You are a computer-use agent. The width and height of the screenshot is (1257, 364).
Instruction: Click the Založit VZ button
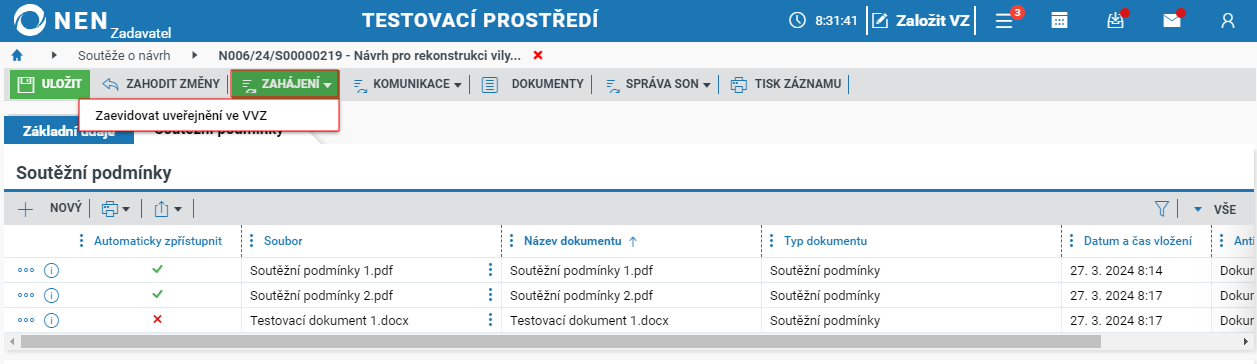pos(922,20)
